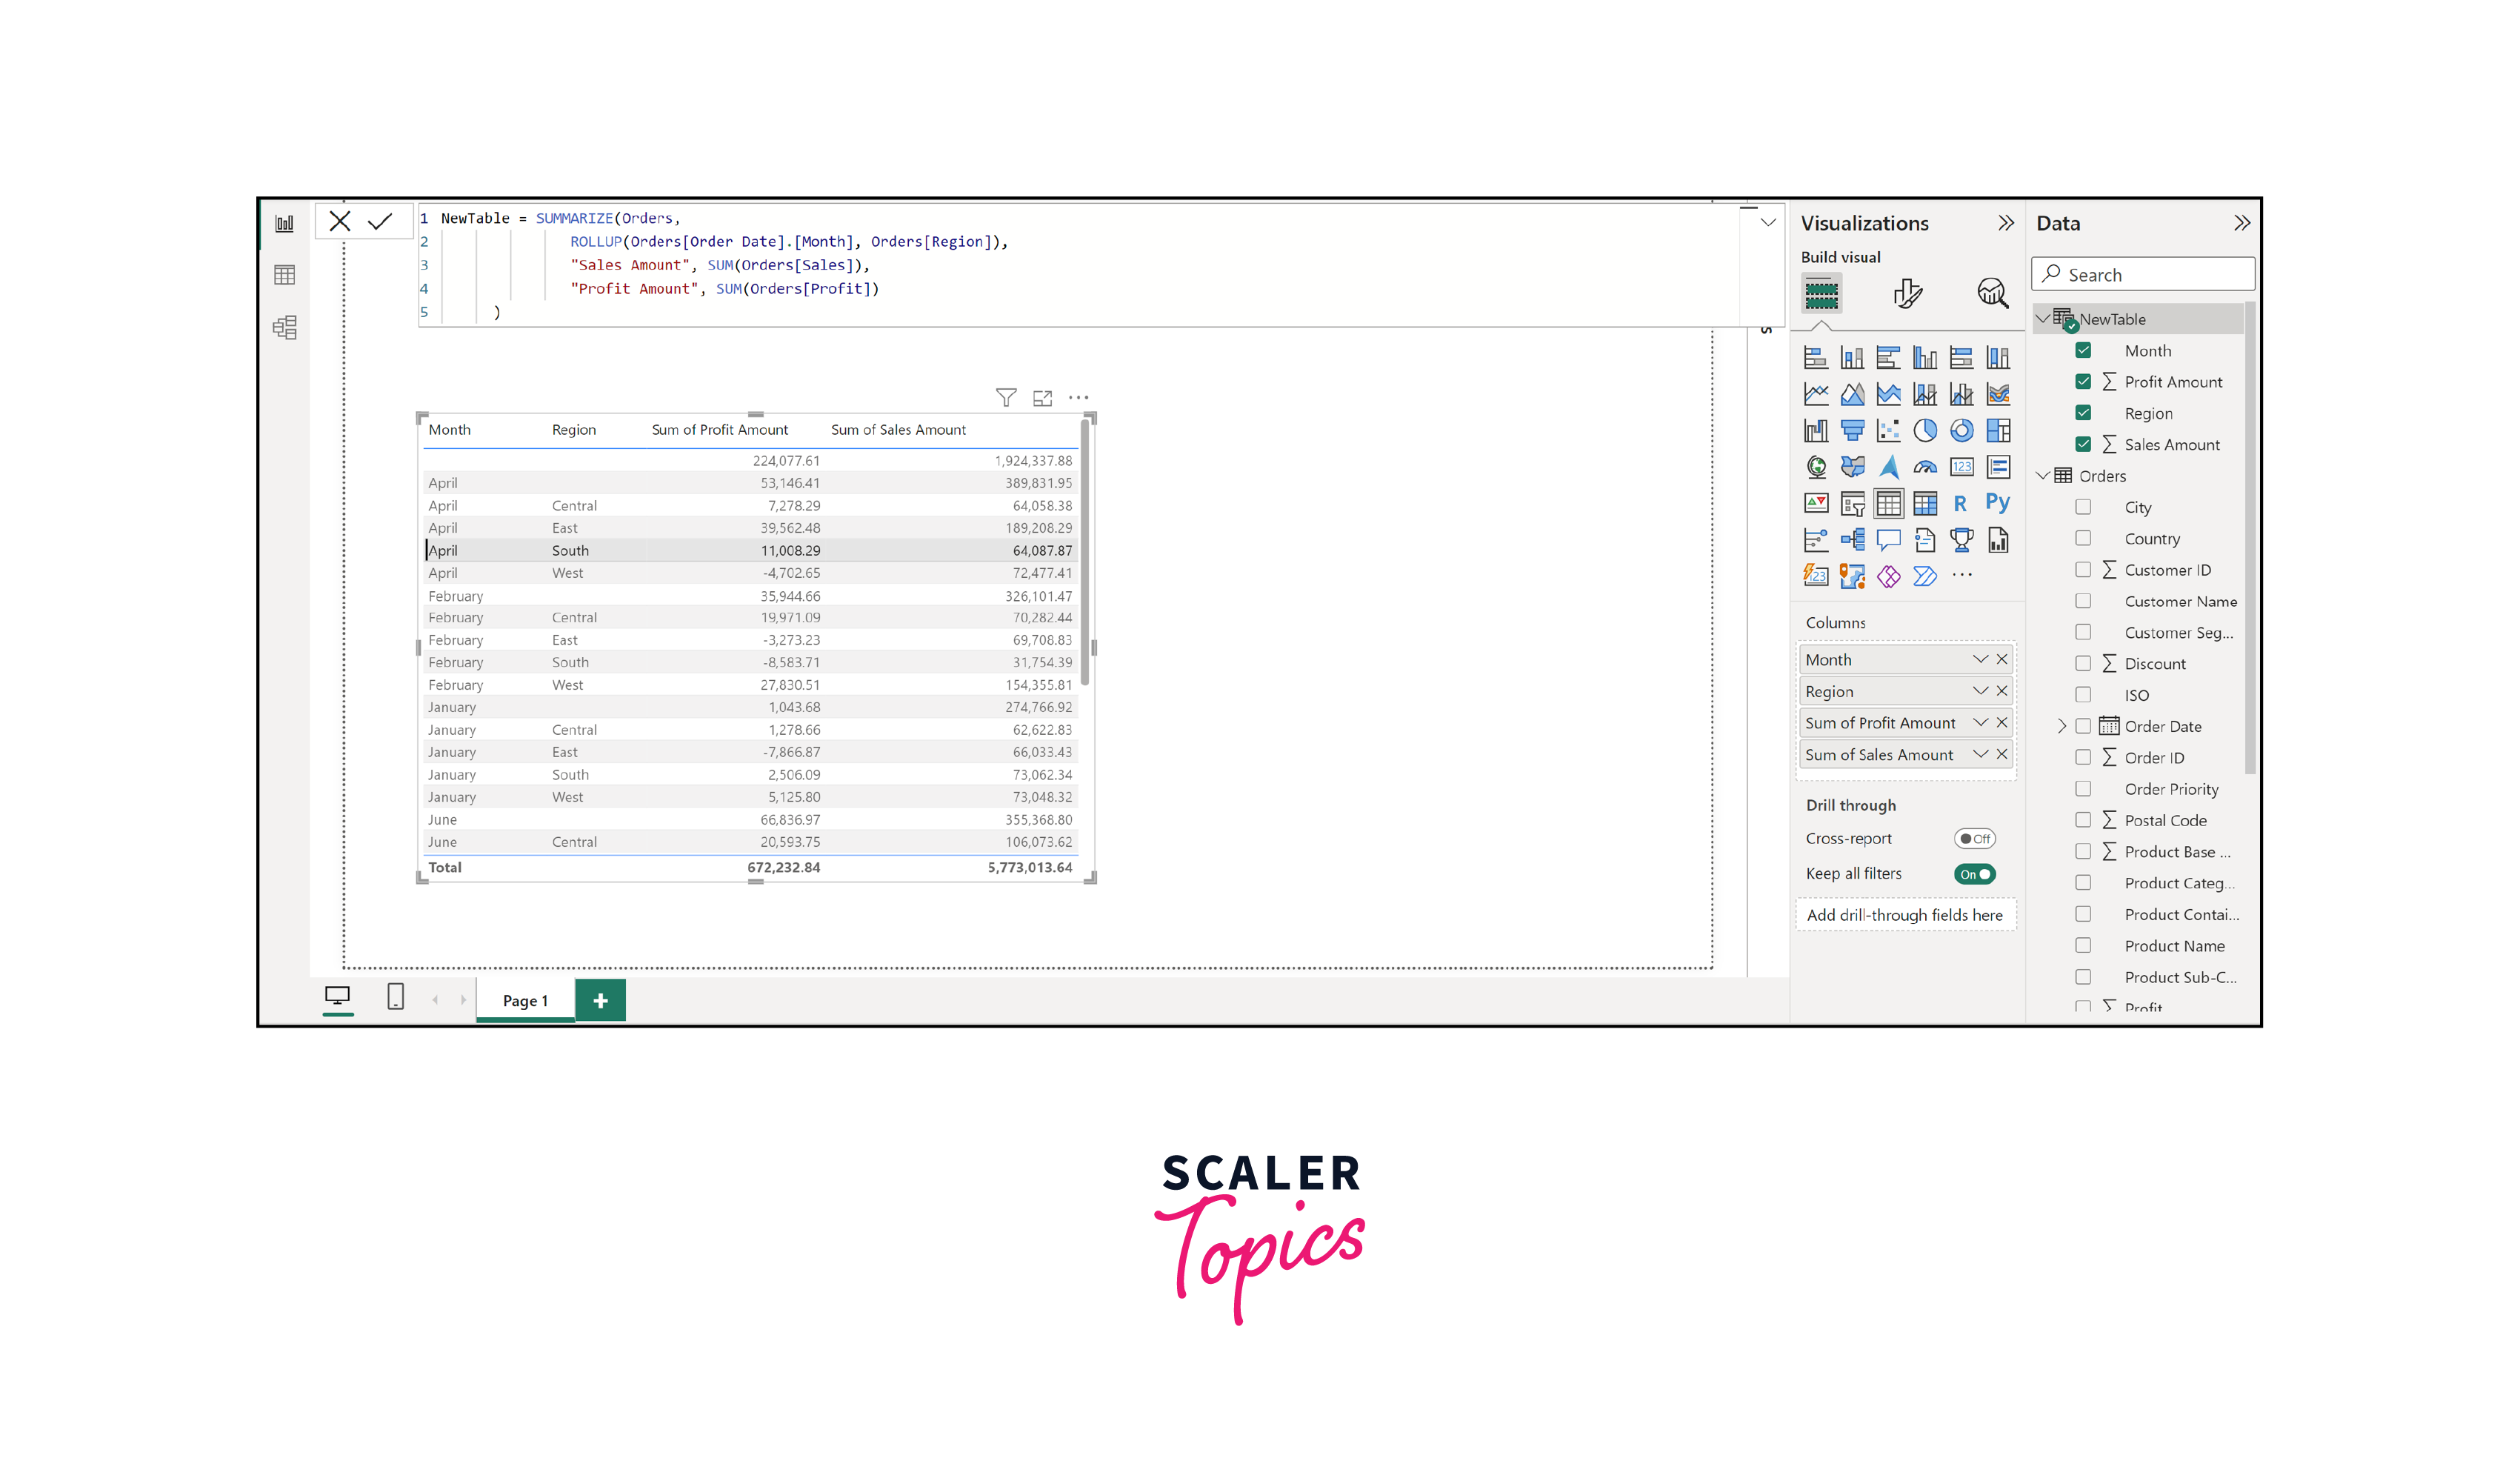Select the Pie chart visual icon

coord(1924,431)
